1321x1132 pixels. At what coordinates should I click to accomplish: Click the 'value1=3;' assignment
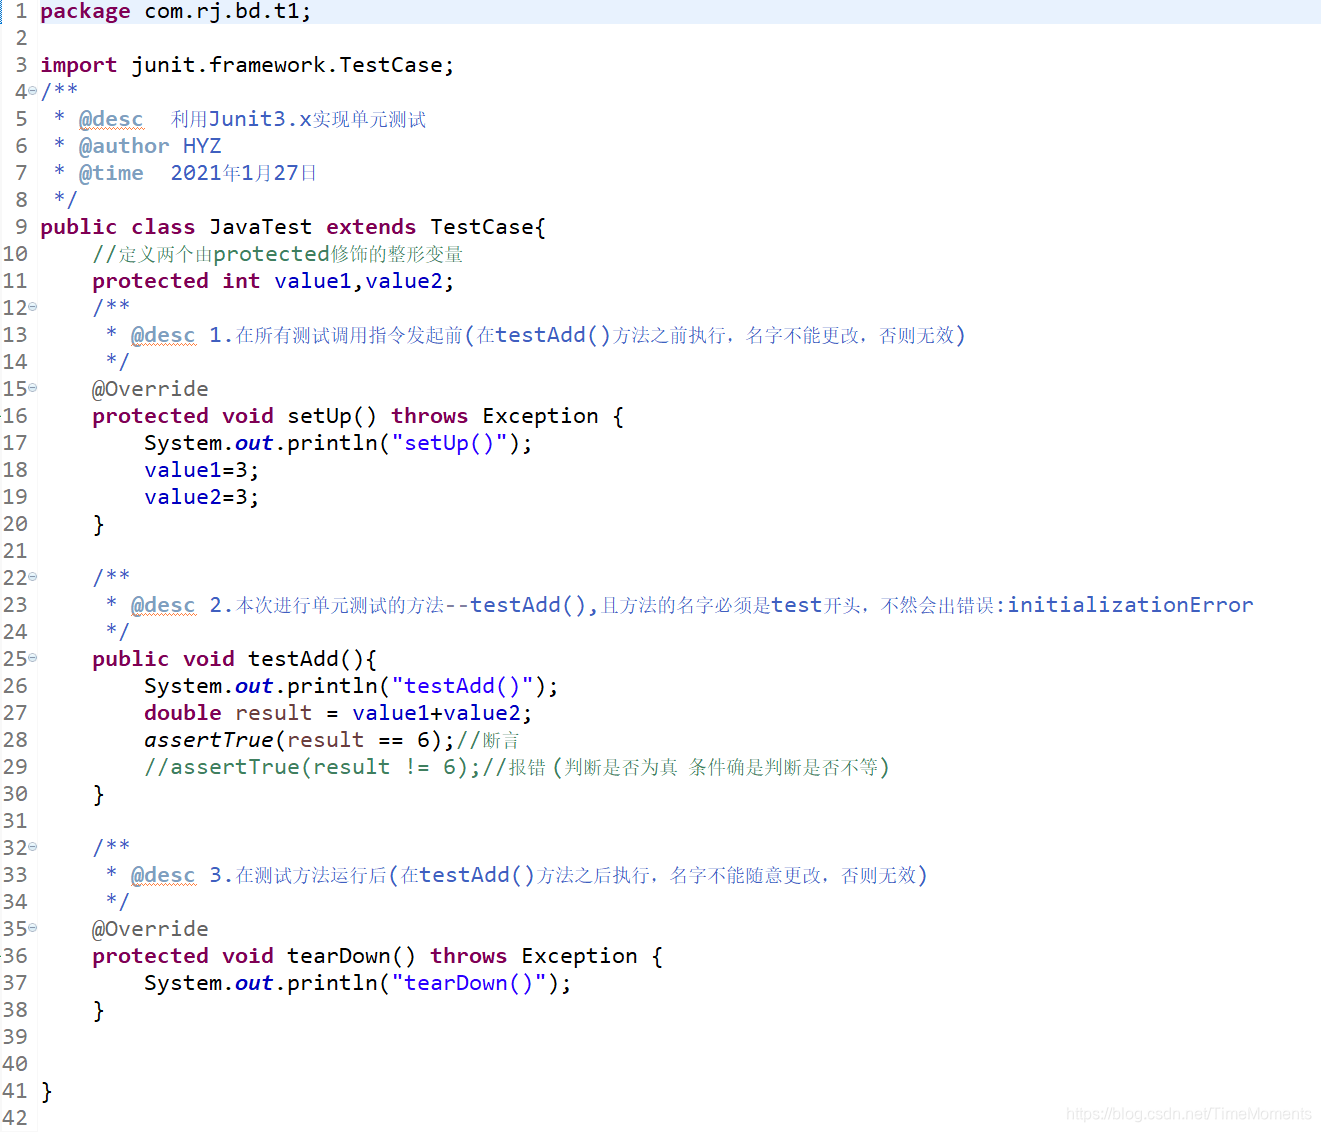[x=202, y=470]
